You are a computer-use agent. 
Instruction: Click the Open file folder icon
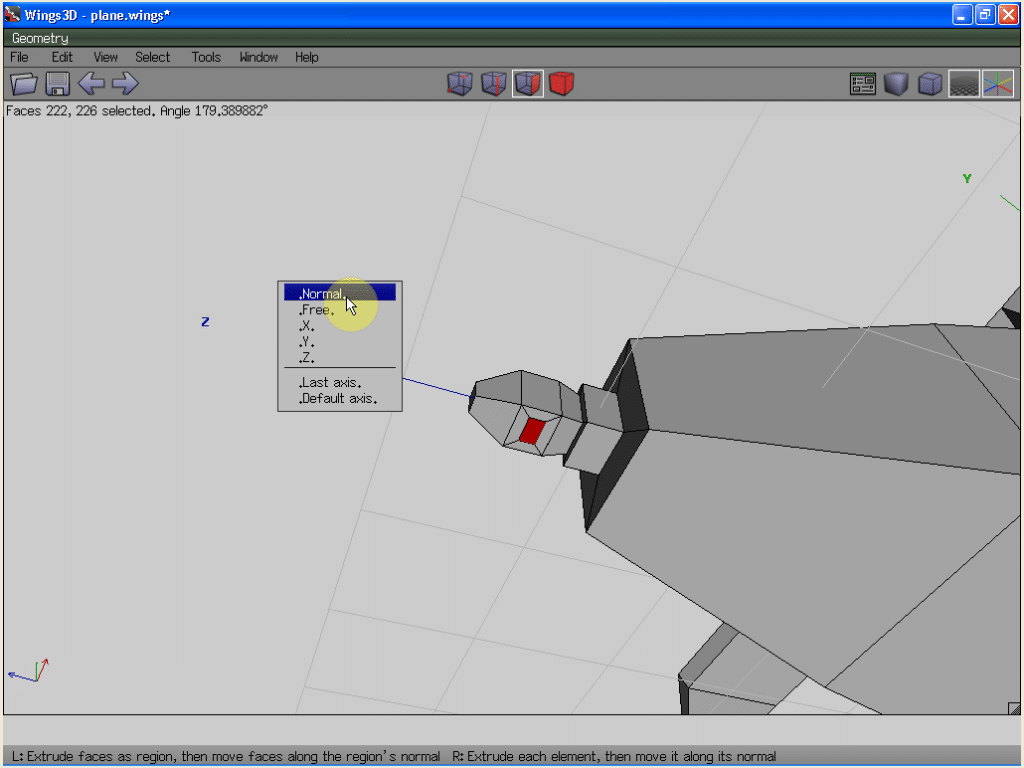click(23, 84)
